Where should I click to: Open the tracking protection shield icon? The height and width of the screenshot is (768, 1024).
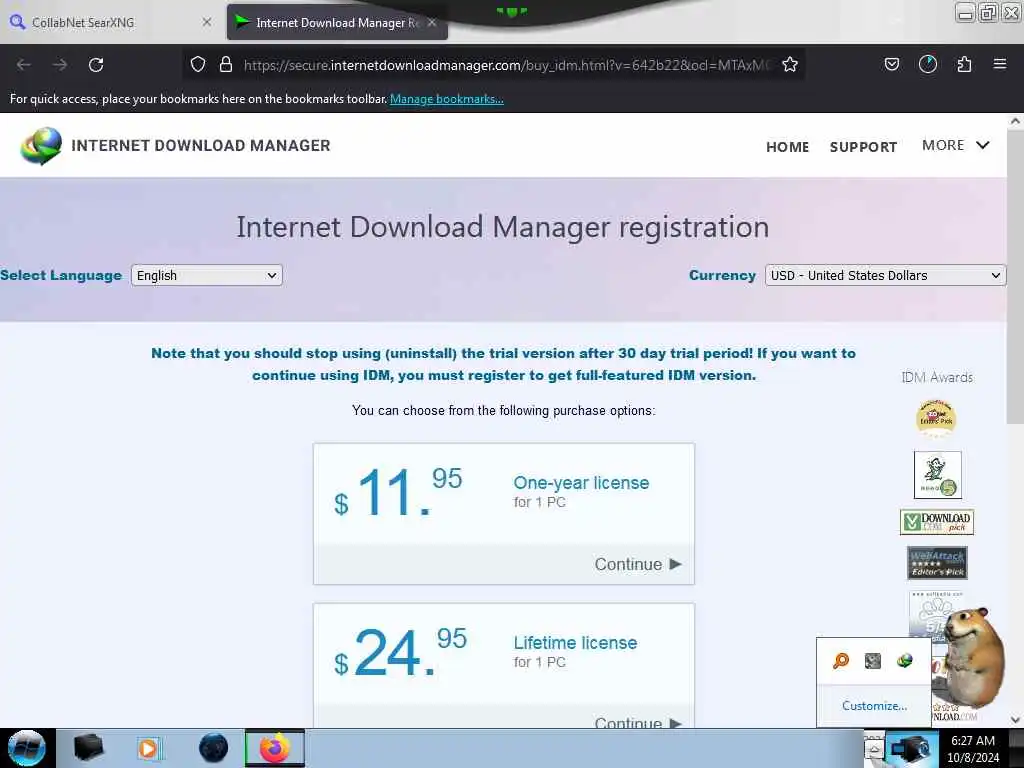198,64
